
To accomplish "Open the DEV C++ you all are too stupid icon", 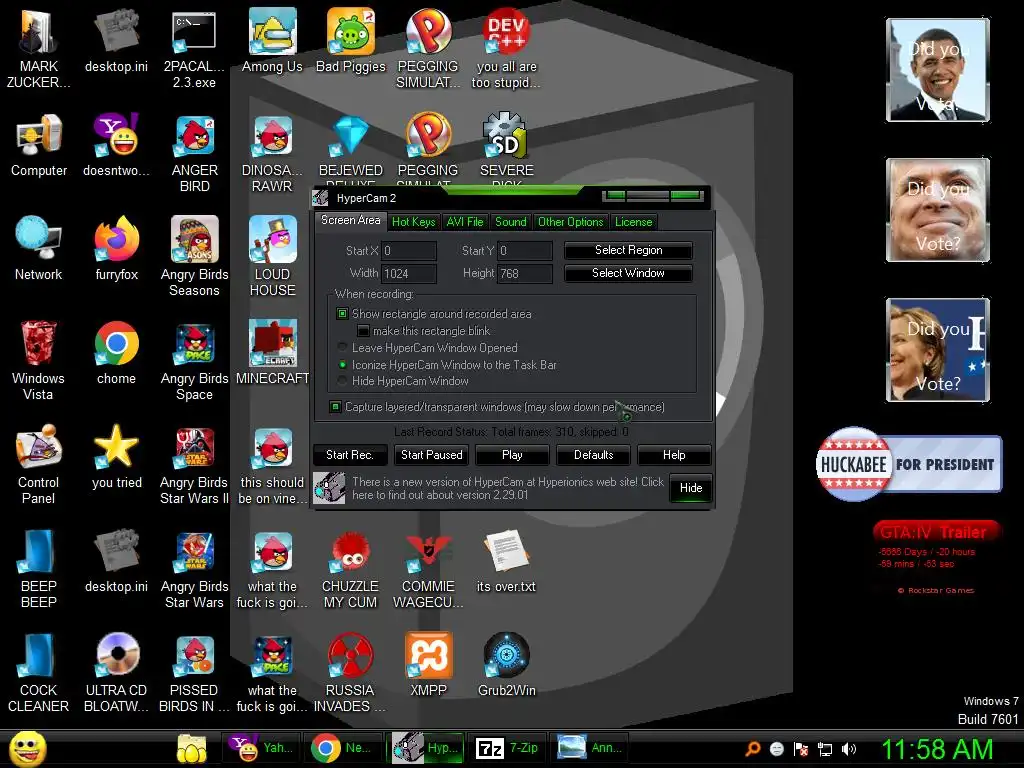I will coord(507,48).
